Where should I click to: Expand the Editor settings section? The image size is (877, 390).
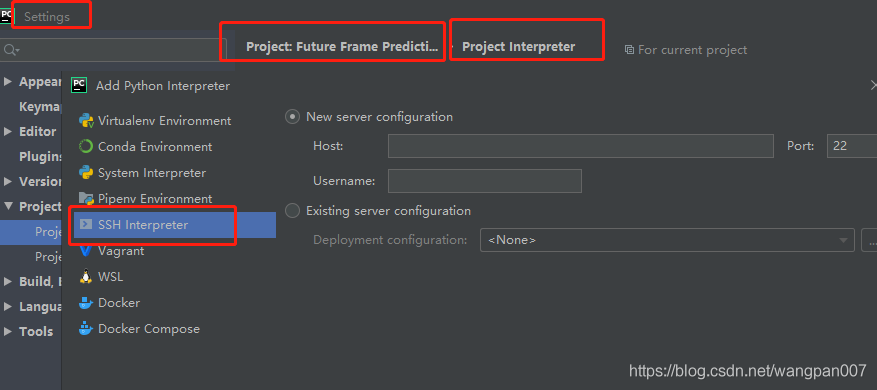pos(7,131)
